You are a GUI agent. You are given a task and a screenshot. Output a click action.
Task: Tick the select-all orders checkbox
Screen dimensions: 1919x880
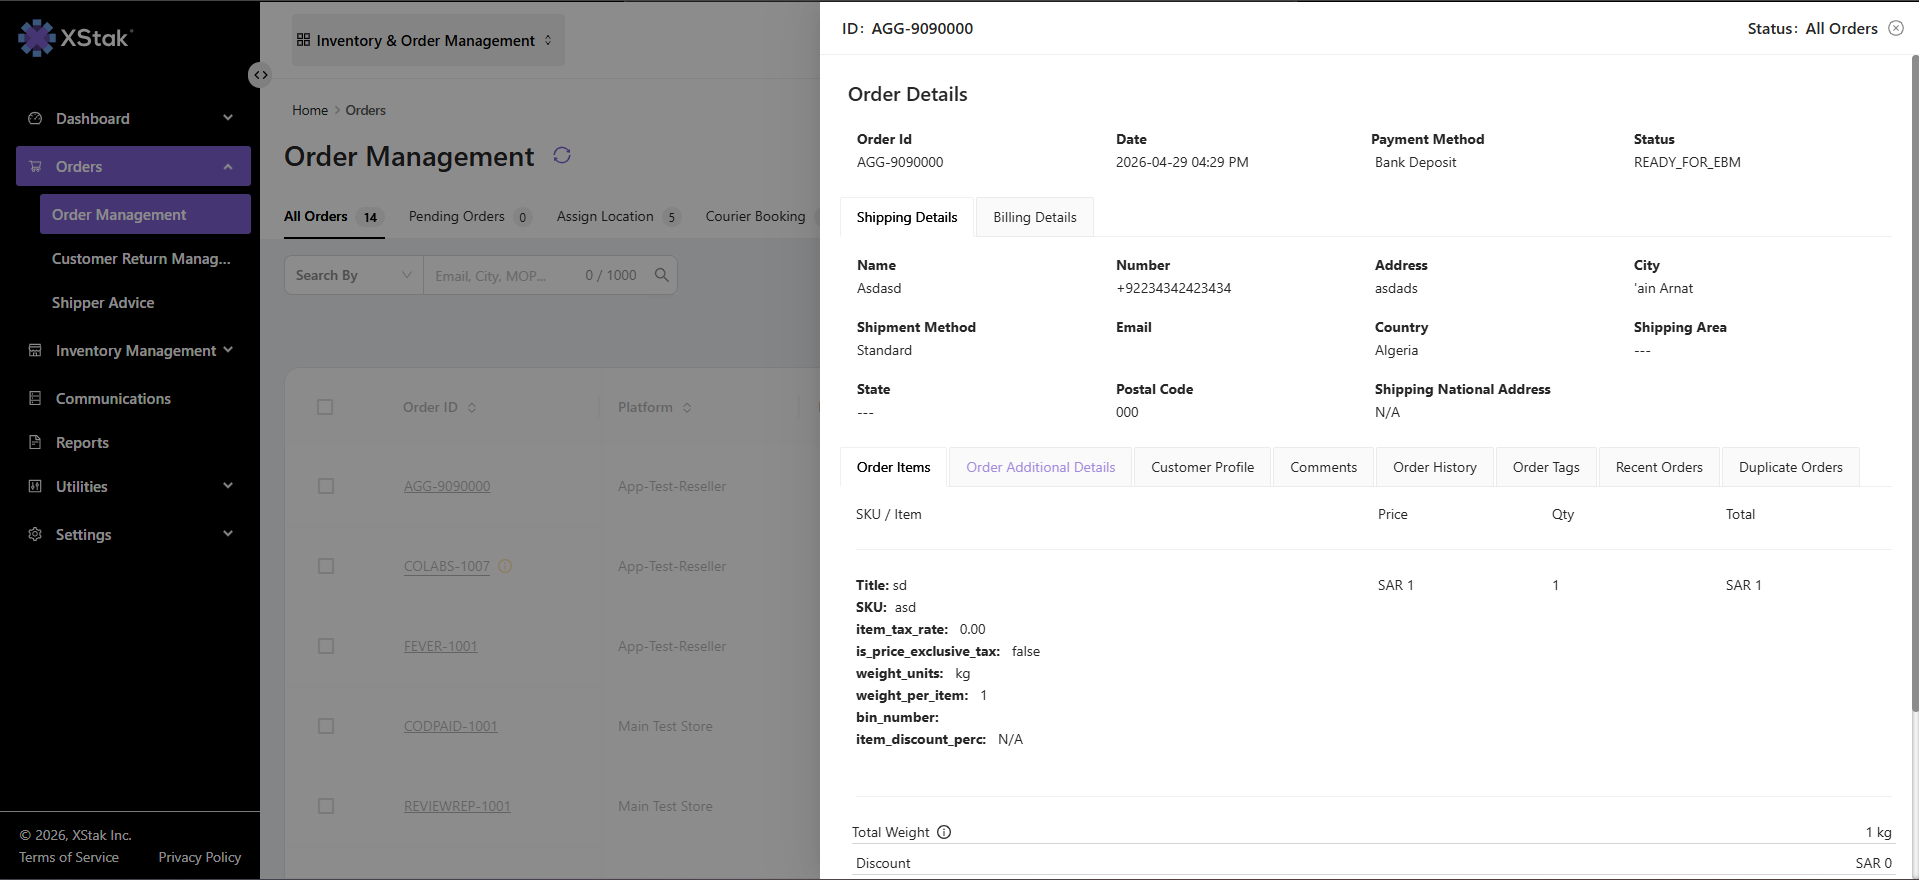[x=325, y=407]
